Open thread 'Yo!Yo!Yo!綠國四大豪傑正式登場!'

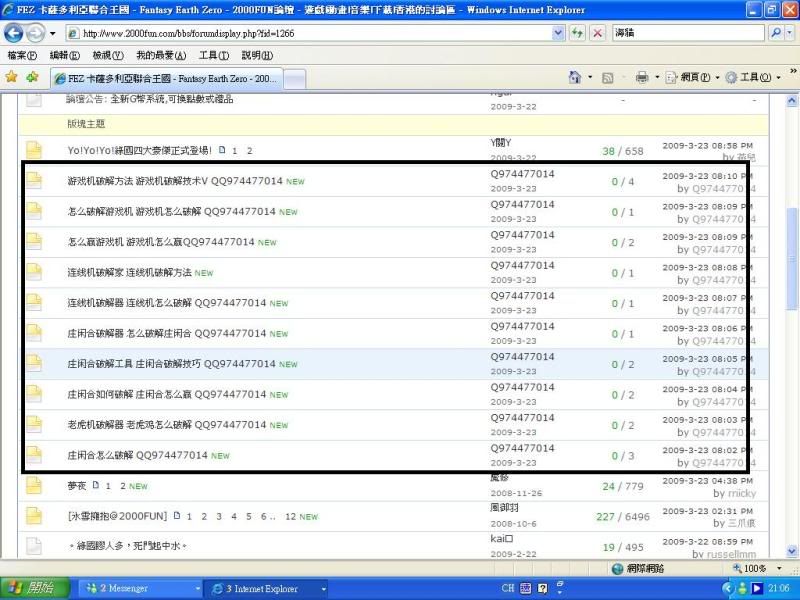139,151
